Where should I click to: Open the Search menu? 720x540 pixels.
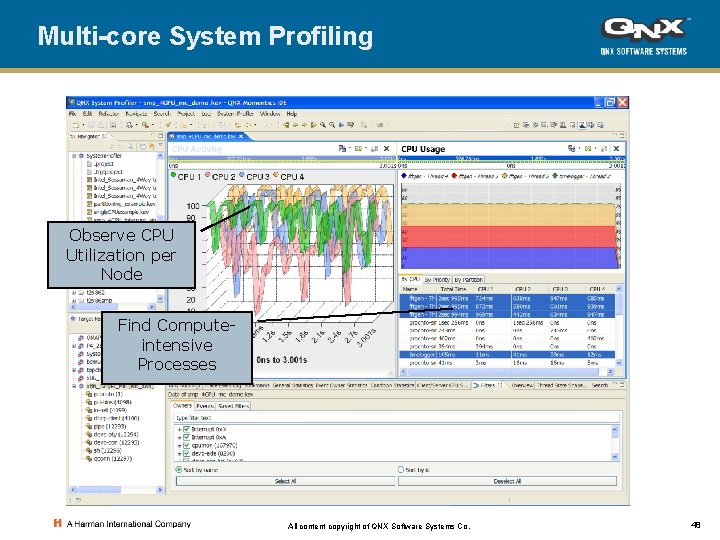(x=162, y=113)
